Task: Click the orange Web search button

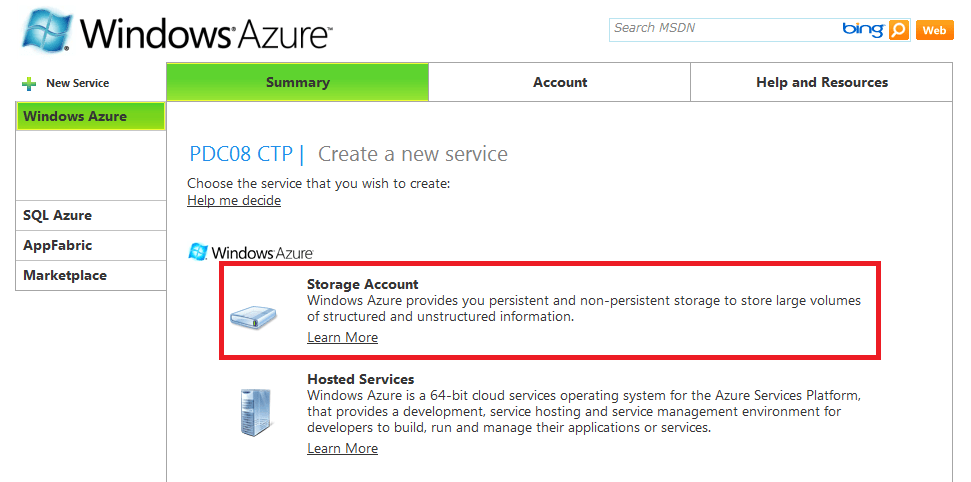Action: pos(934,30)
